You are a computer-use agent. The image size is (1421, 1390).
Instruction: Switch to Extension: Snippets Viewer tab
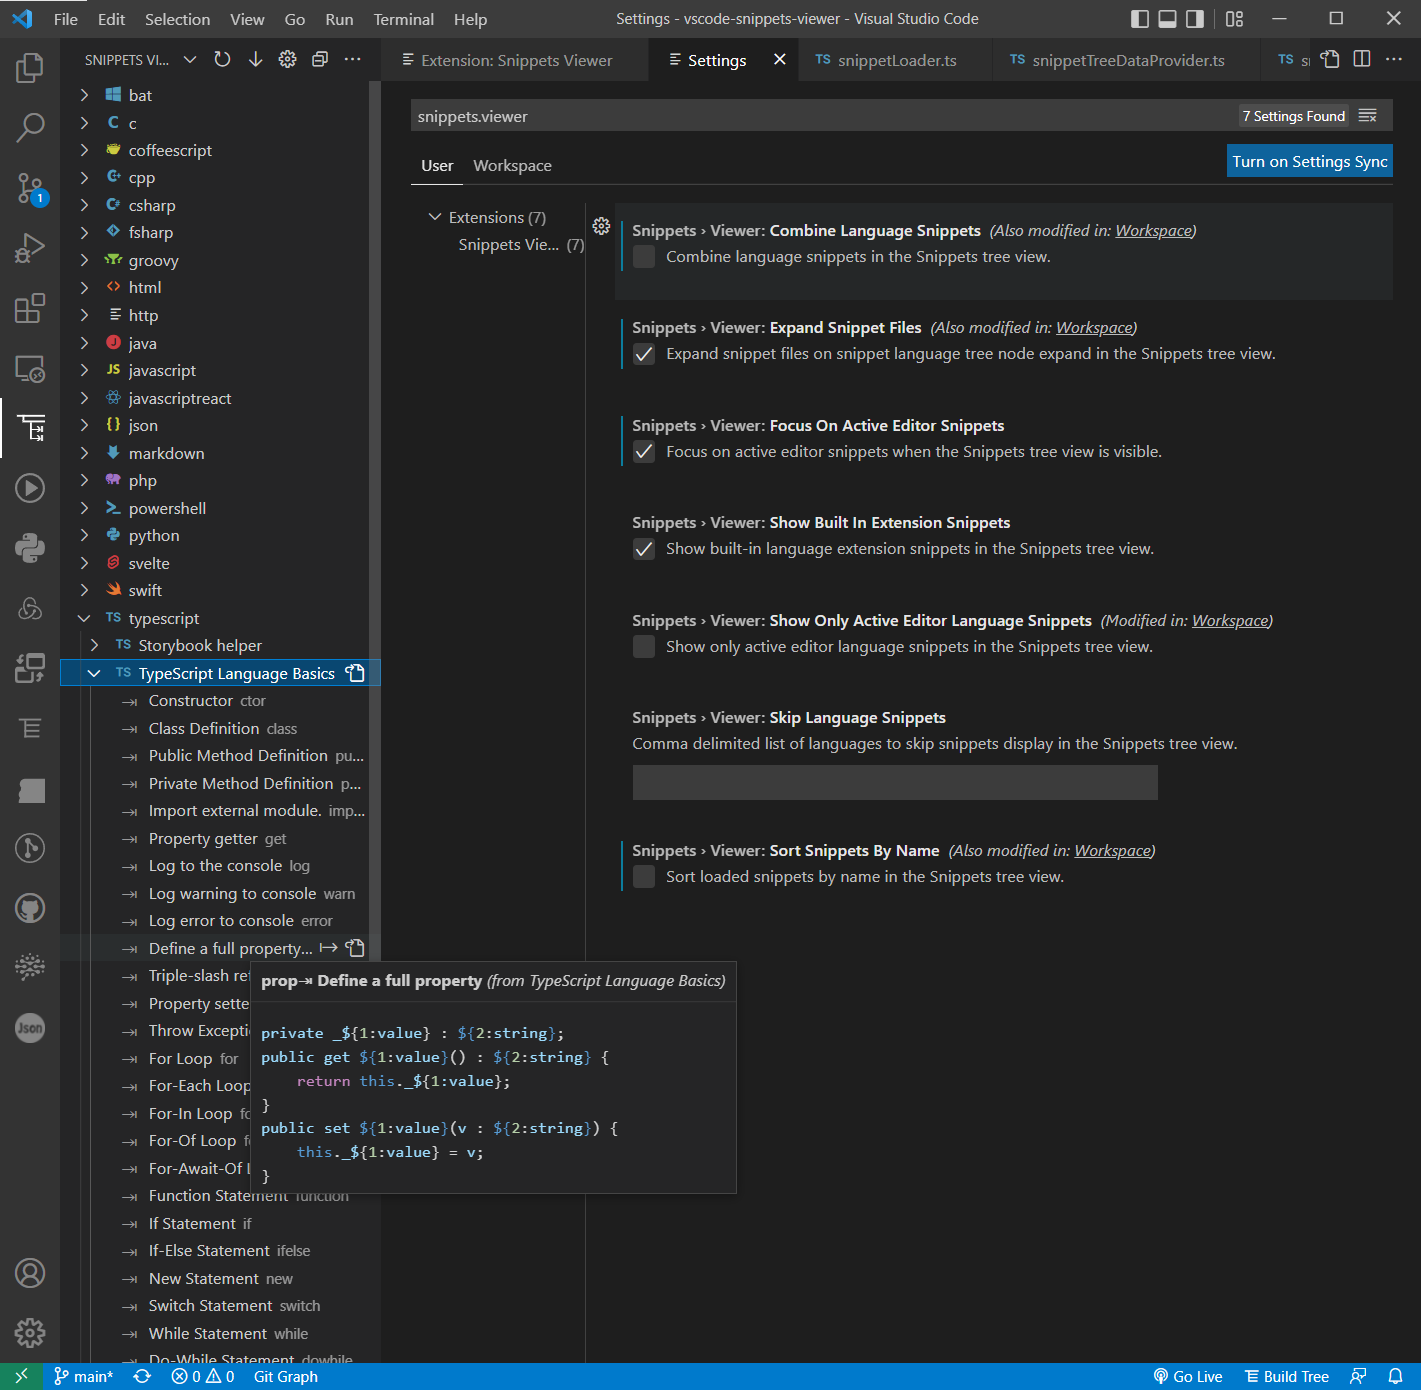click(x=516, y=60)
